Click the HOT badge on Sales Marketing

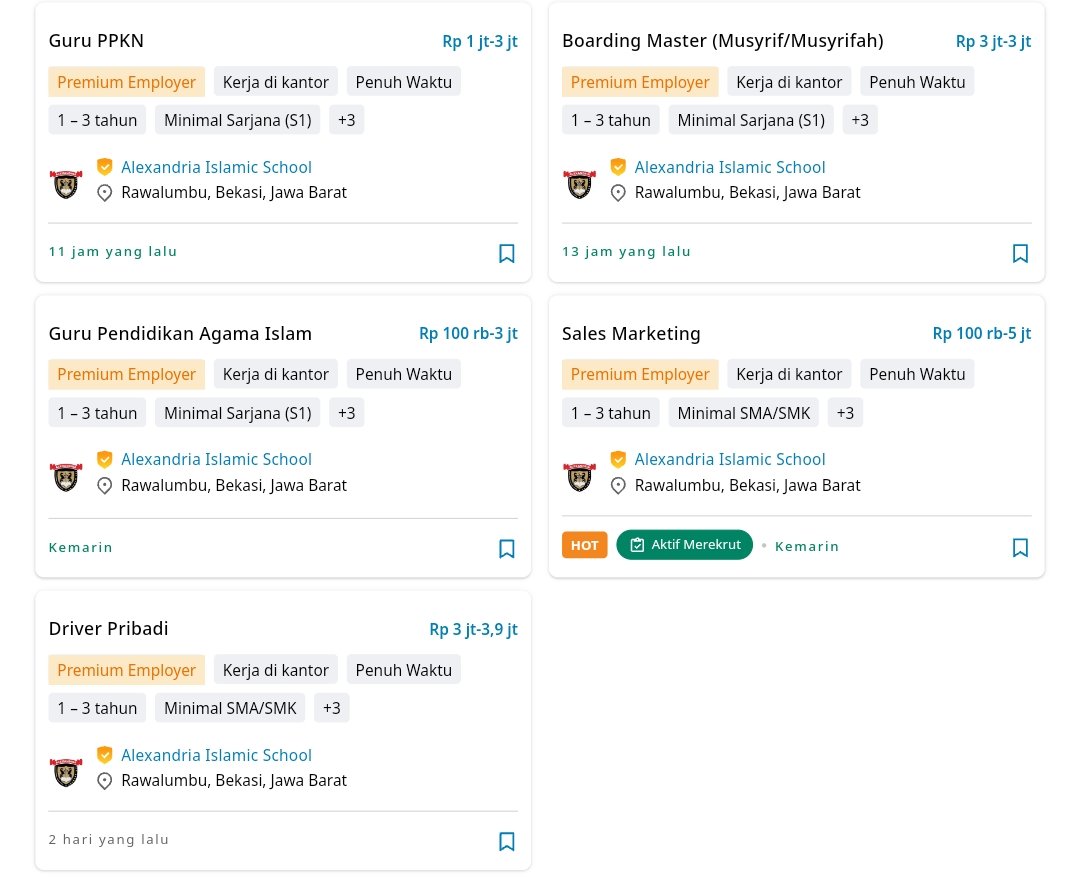(x=584, y=545)
